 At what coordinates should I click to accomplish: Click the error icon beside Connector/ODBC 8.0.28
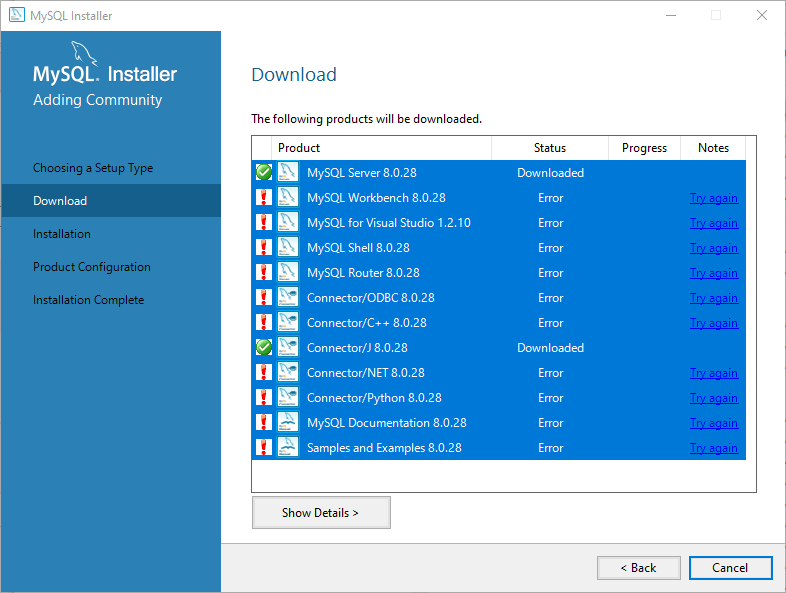[264, 298]
